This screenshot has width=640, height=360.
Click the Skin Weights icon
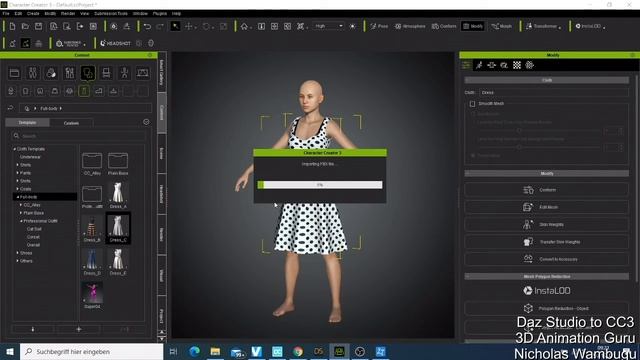click(528, 224)
